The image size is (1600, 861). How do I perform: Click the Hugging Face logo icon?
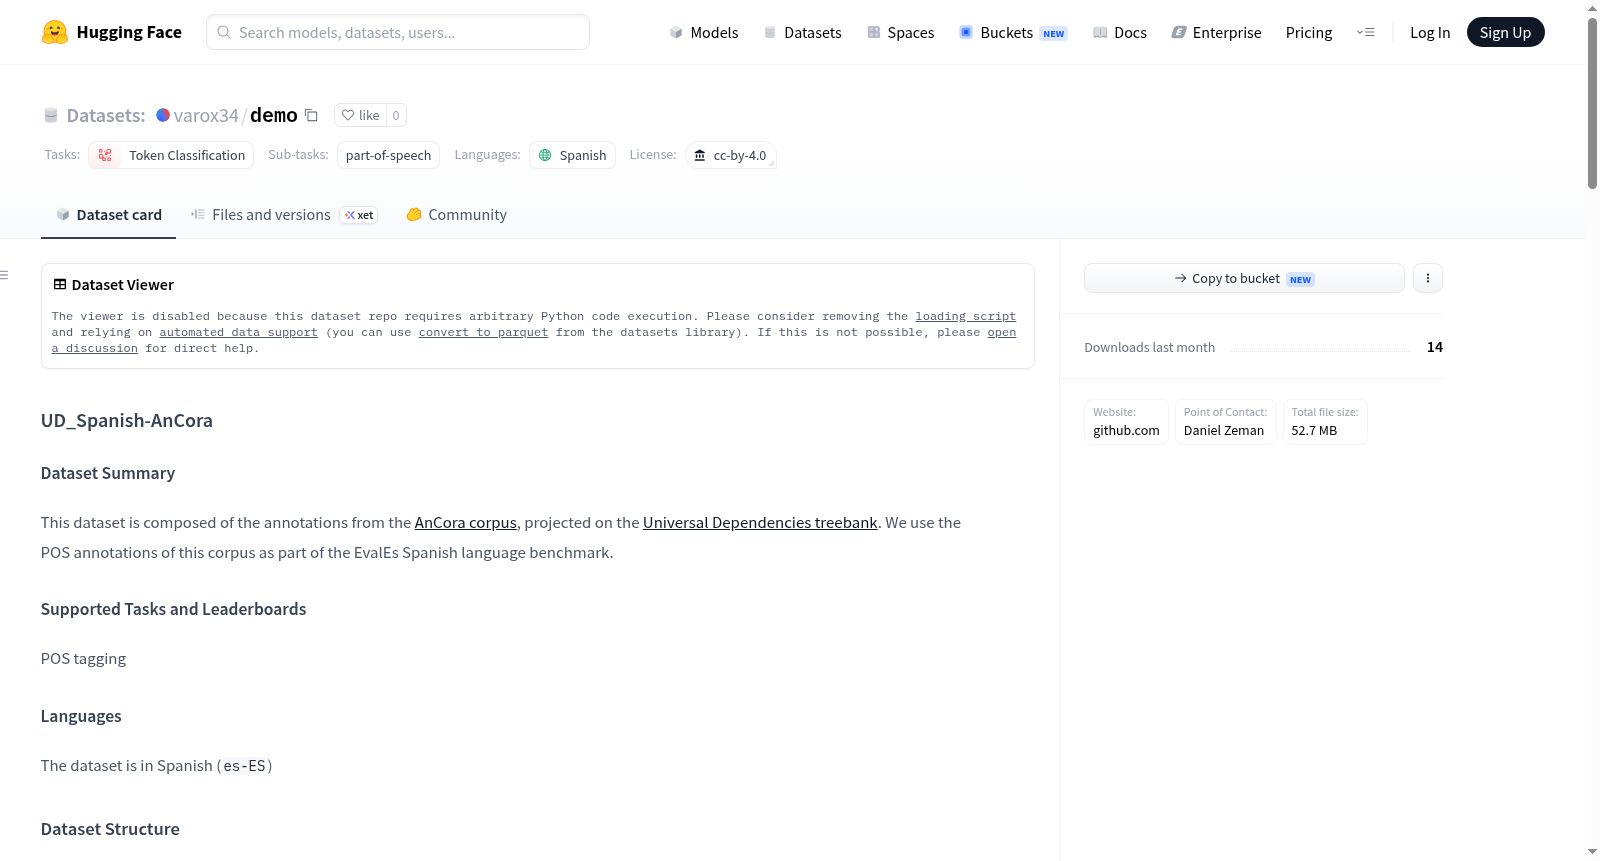(x=55, y=32)
